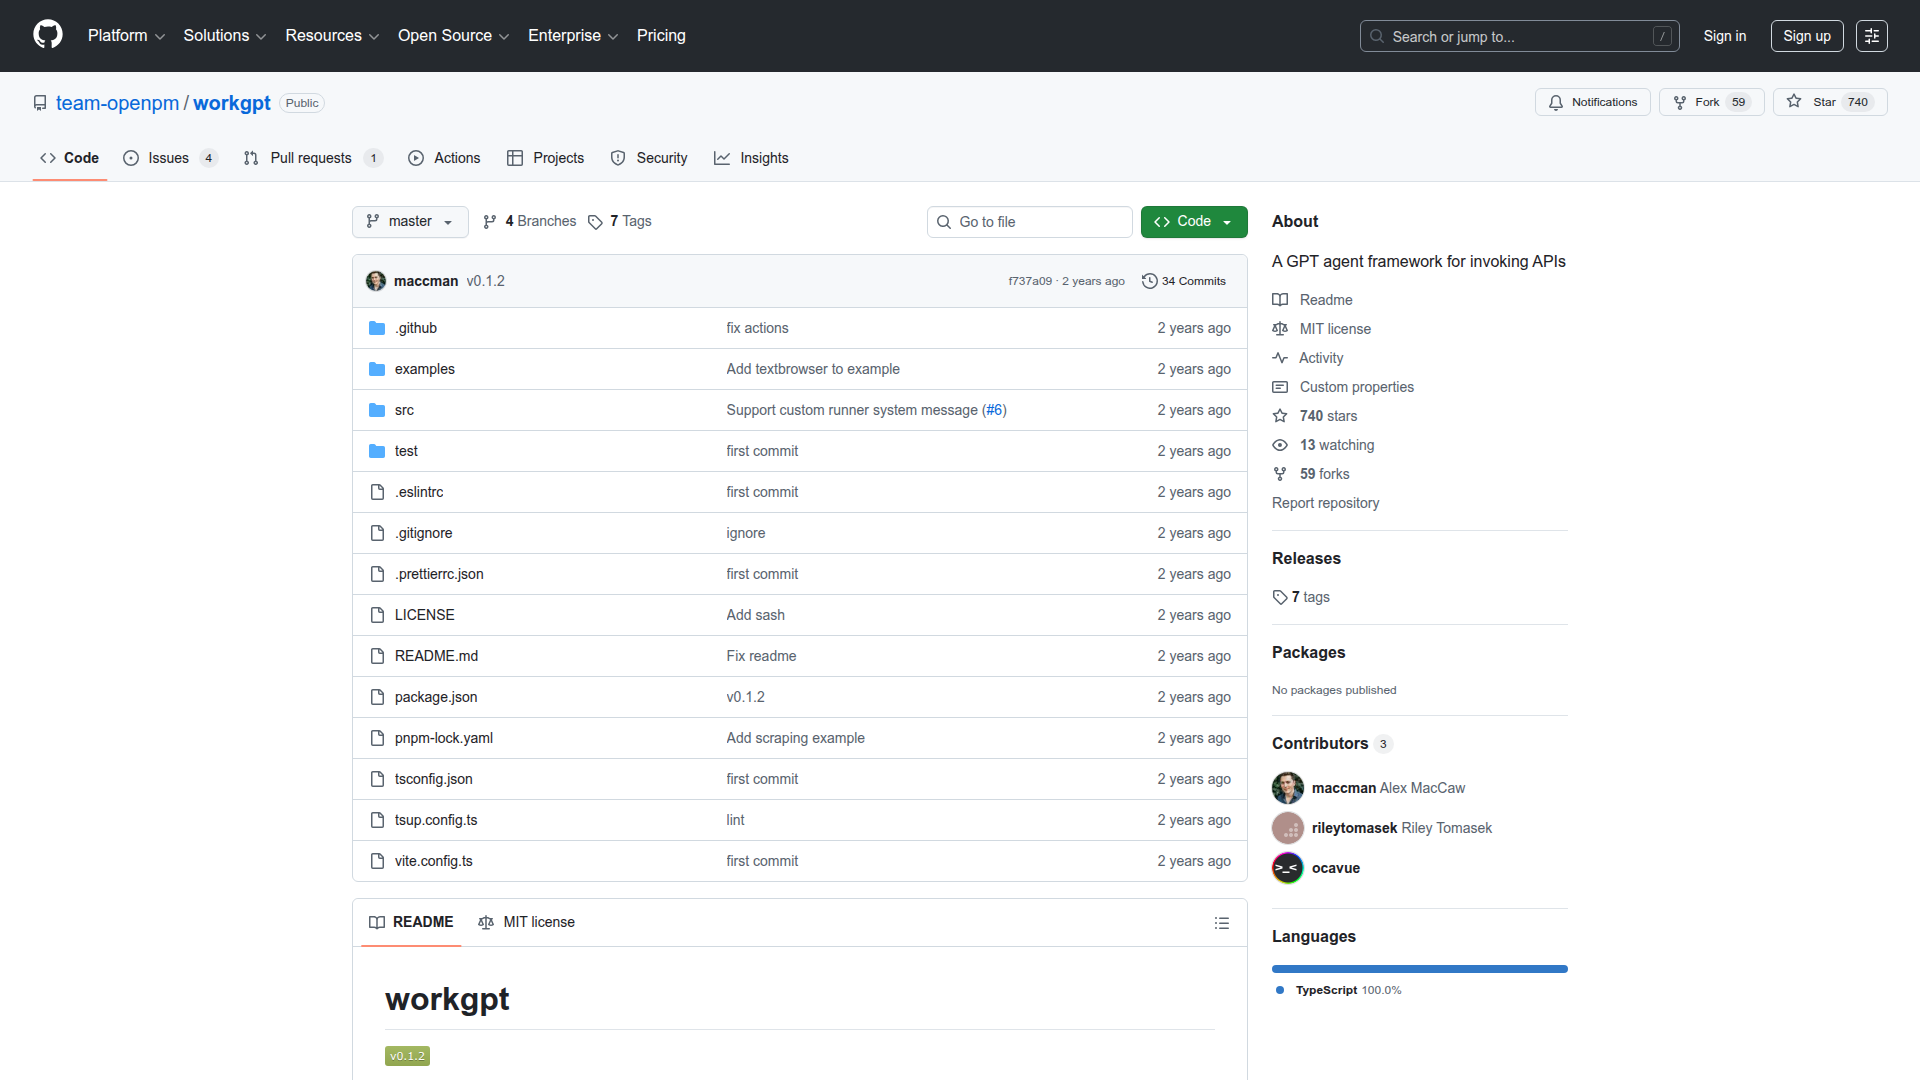1920x1080 pixels.
Task: Toggle the Watch notification state
Action: coord(1592,102)
